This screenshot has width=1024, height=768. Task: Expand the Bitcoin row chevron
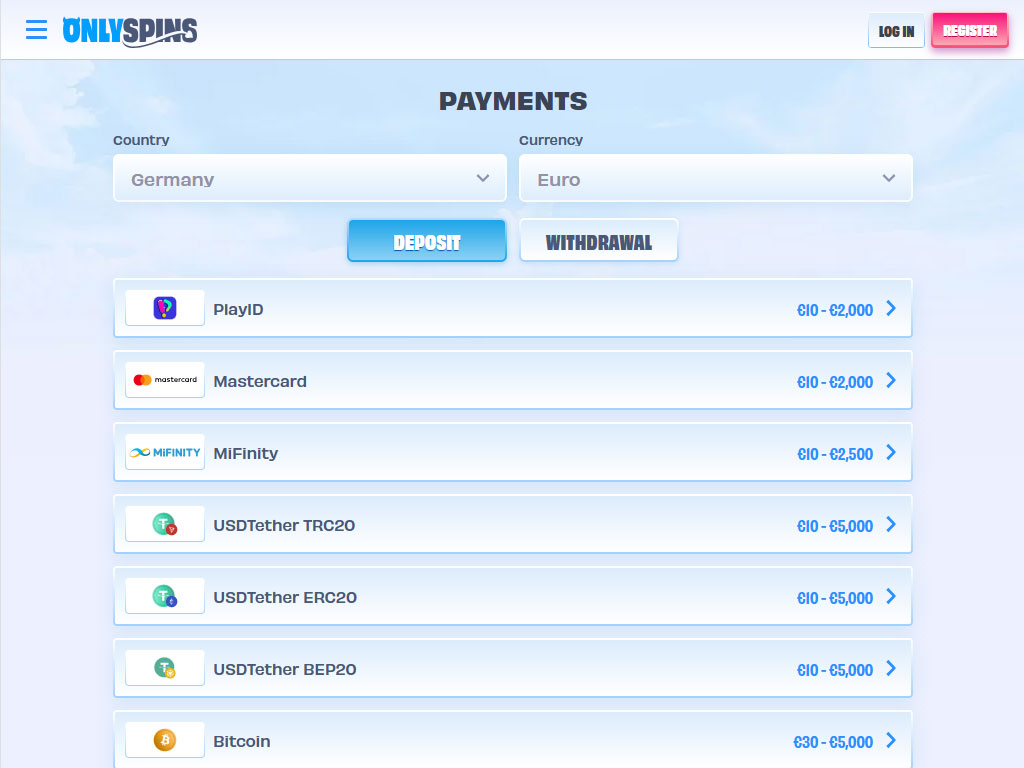pyautogui.click(x=891, y=741)
